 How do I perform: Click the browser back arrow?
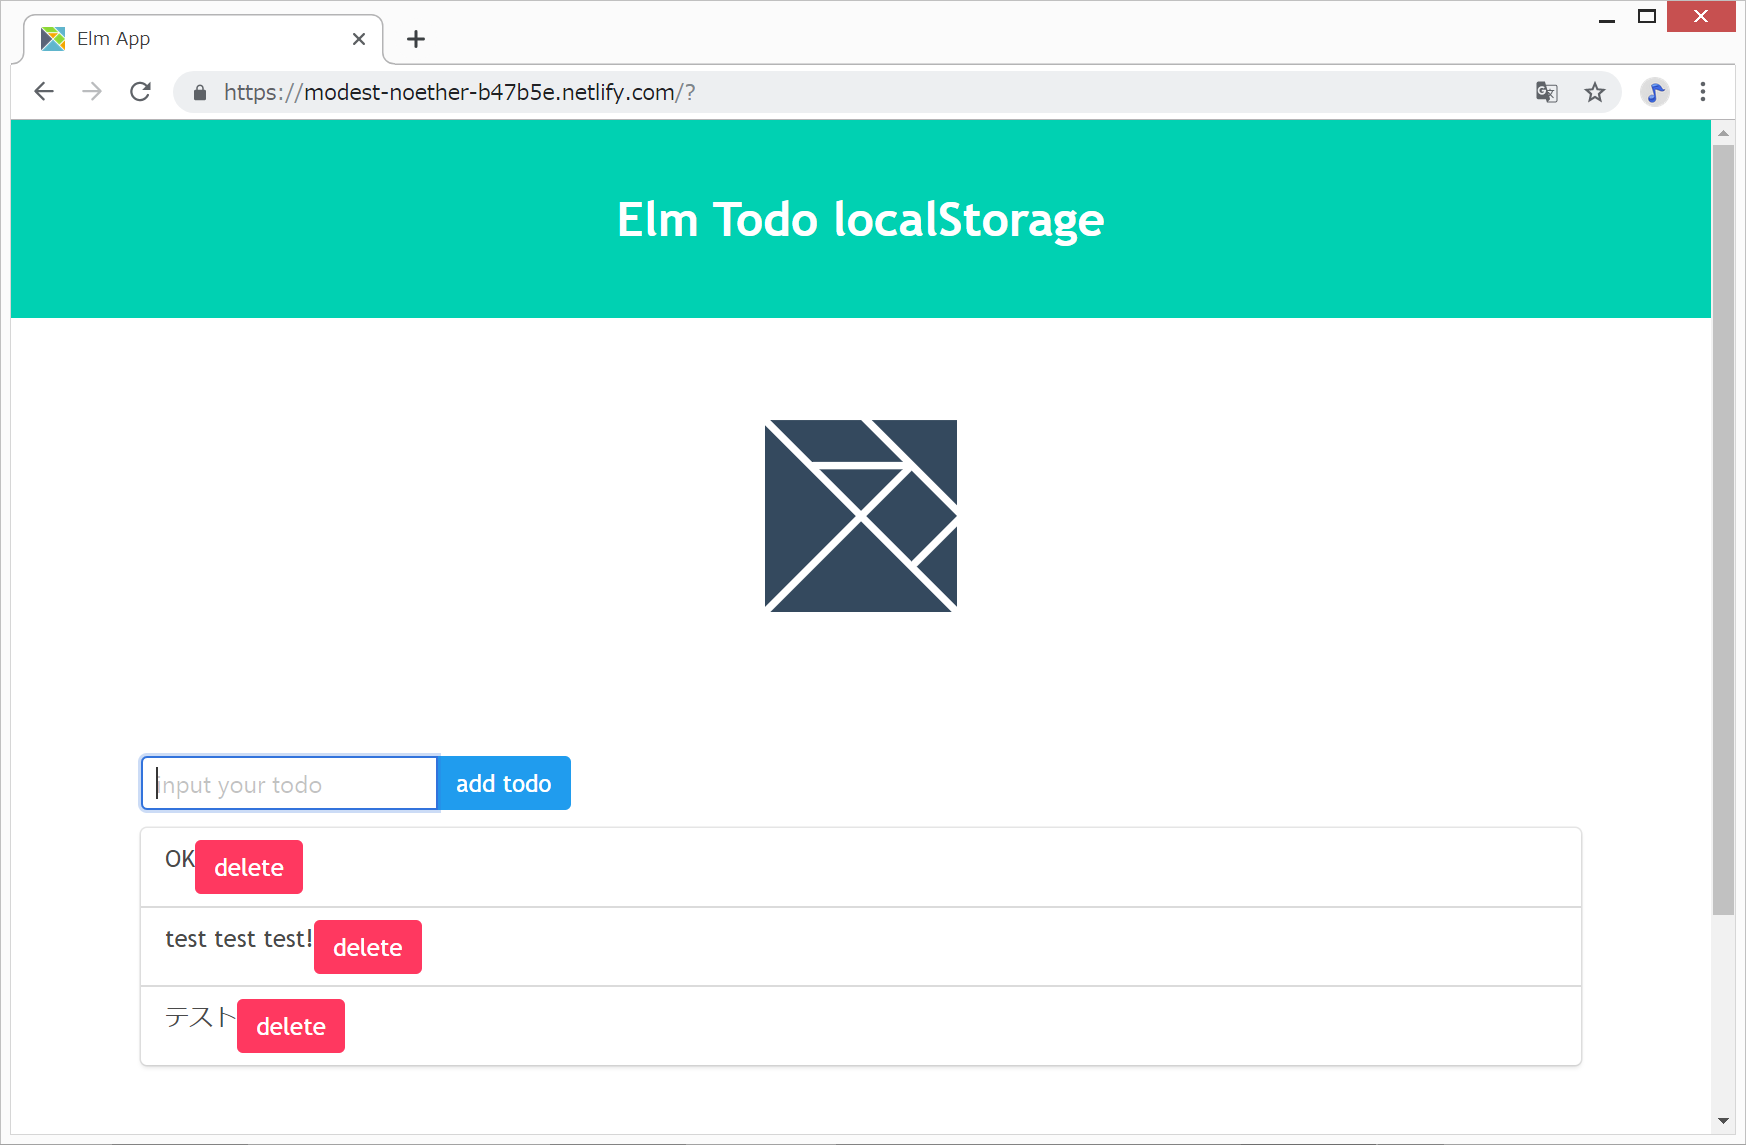pos(43,92)
